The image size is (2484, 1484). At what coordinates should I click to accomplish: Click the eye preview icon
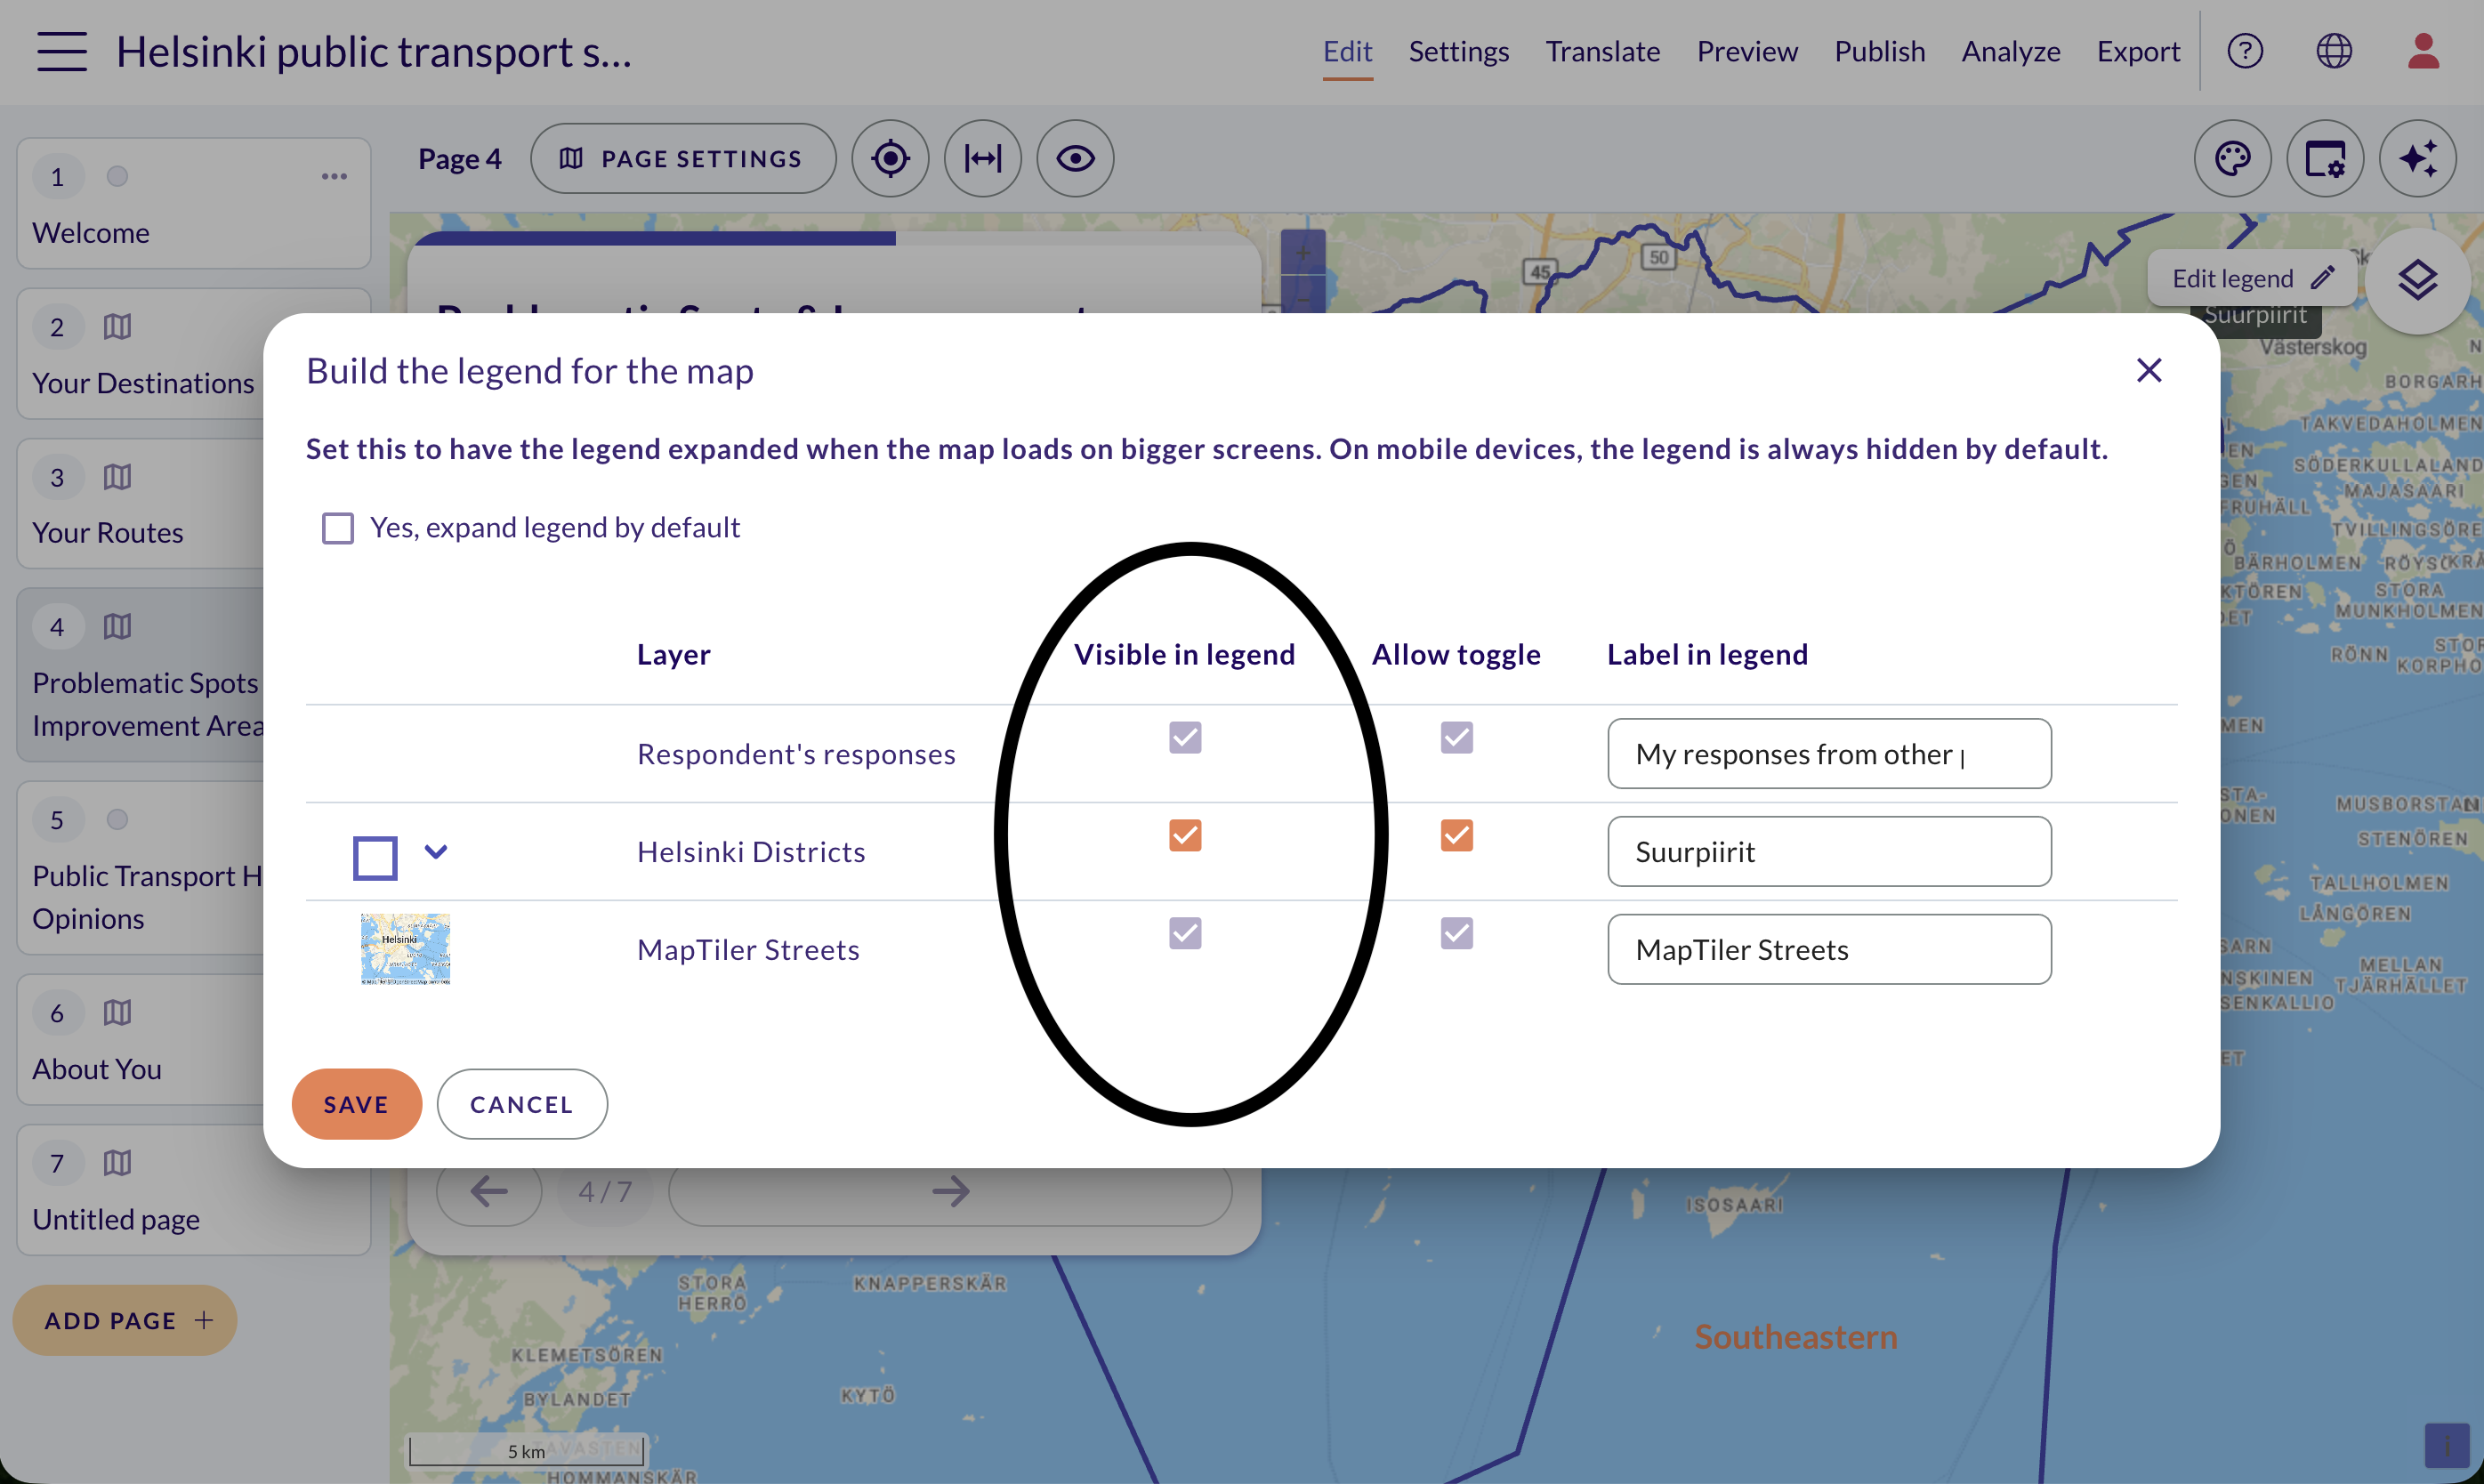[1075, 158]
